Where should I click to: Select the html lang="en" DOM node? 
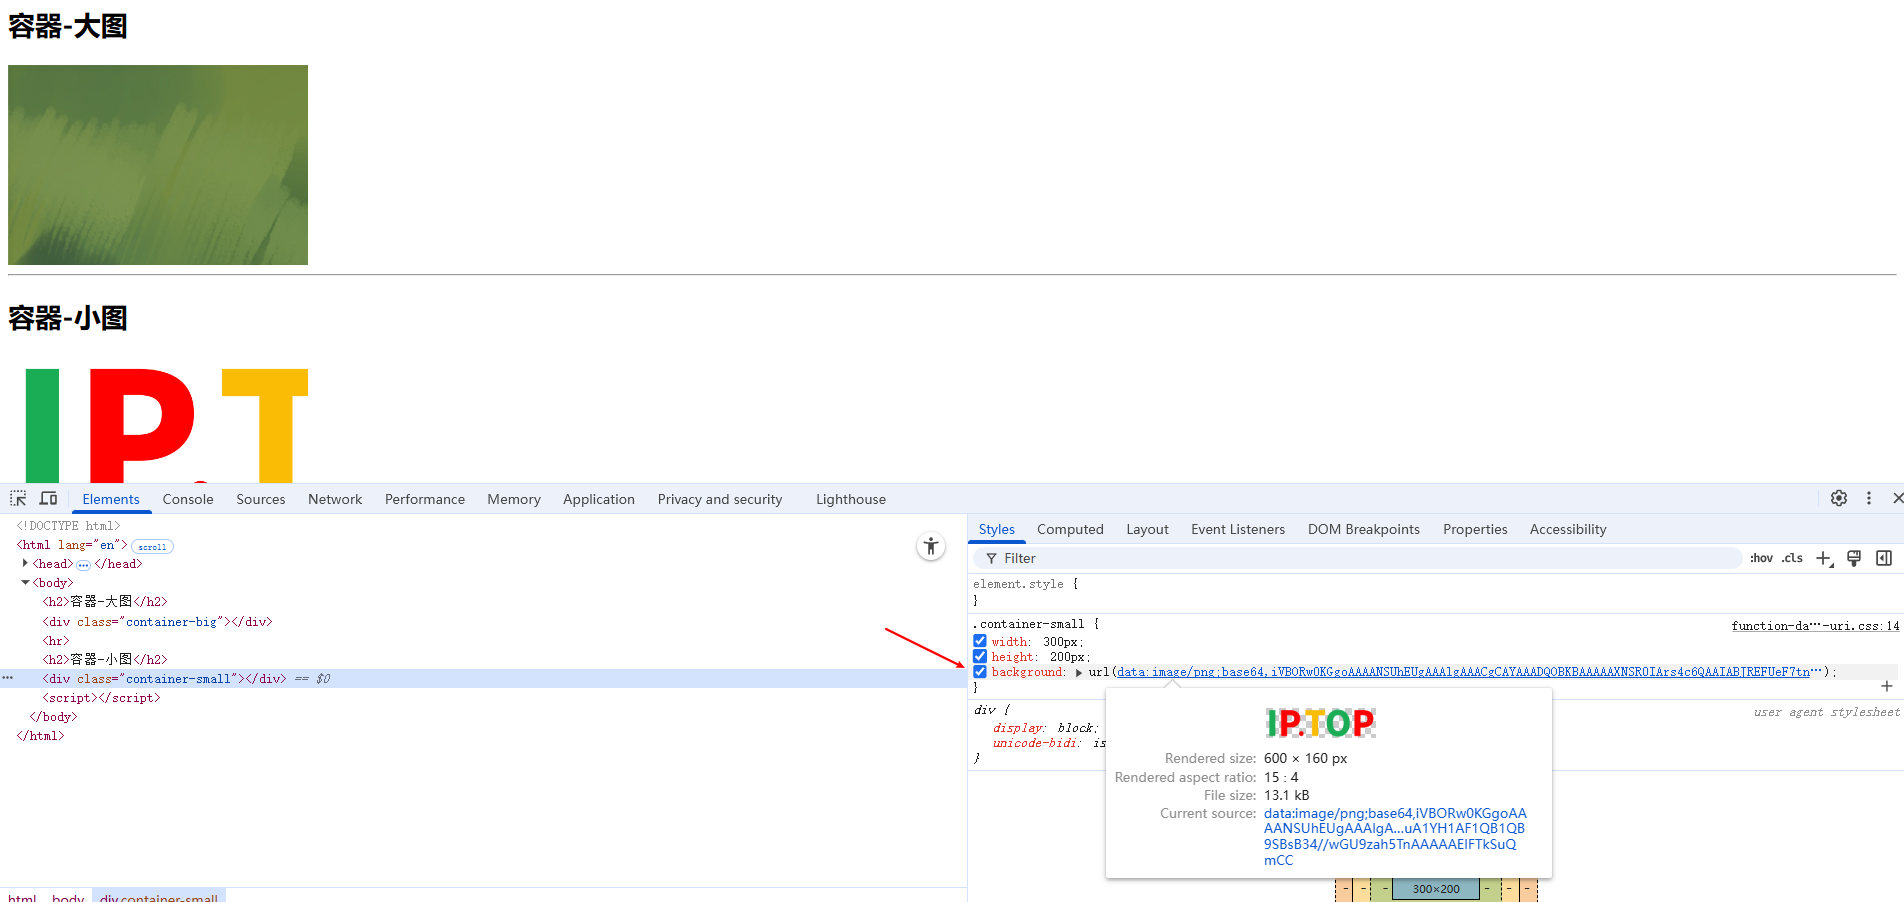tap(72, 545)
